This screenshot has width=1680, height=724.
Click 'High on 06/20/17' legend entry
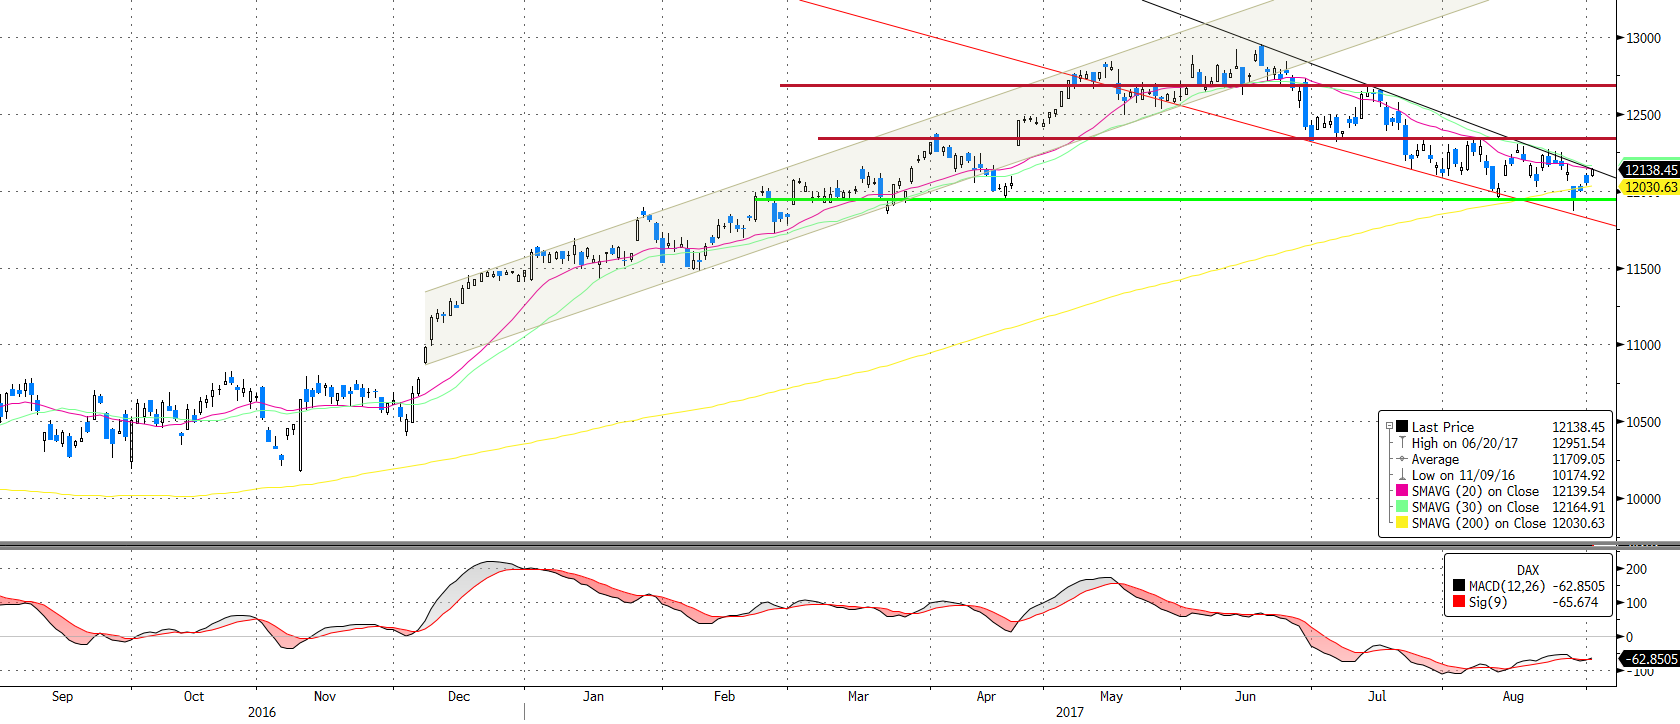1464,443
